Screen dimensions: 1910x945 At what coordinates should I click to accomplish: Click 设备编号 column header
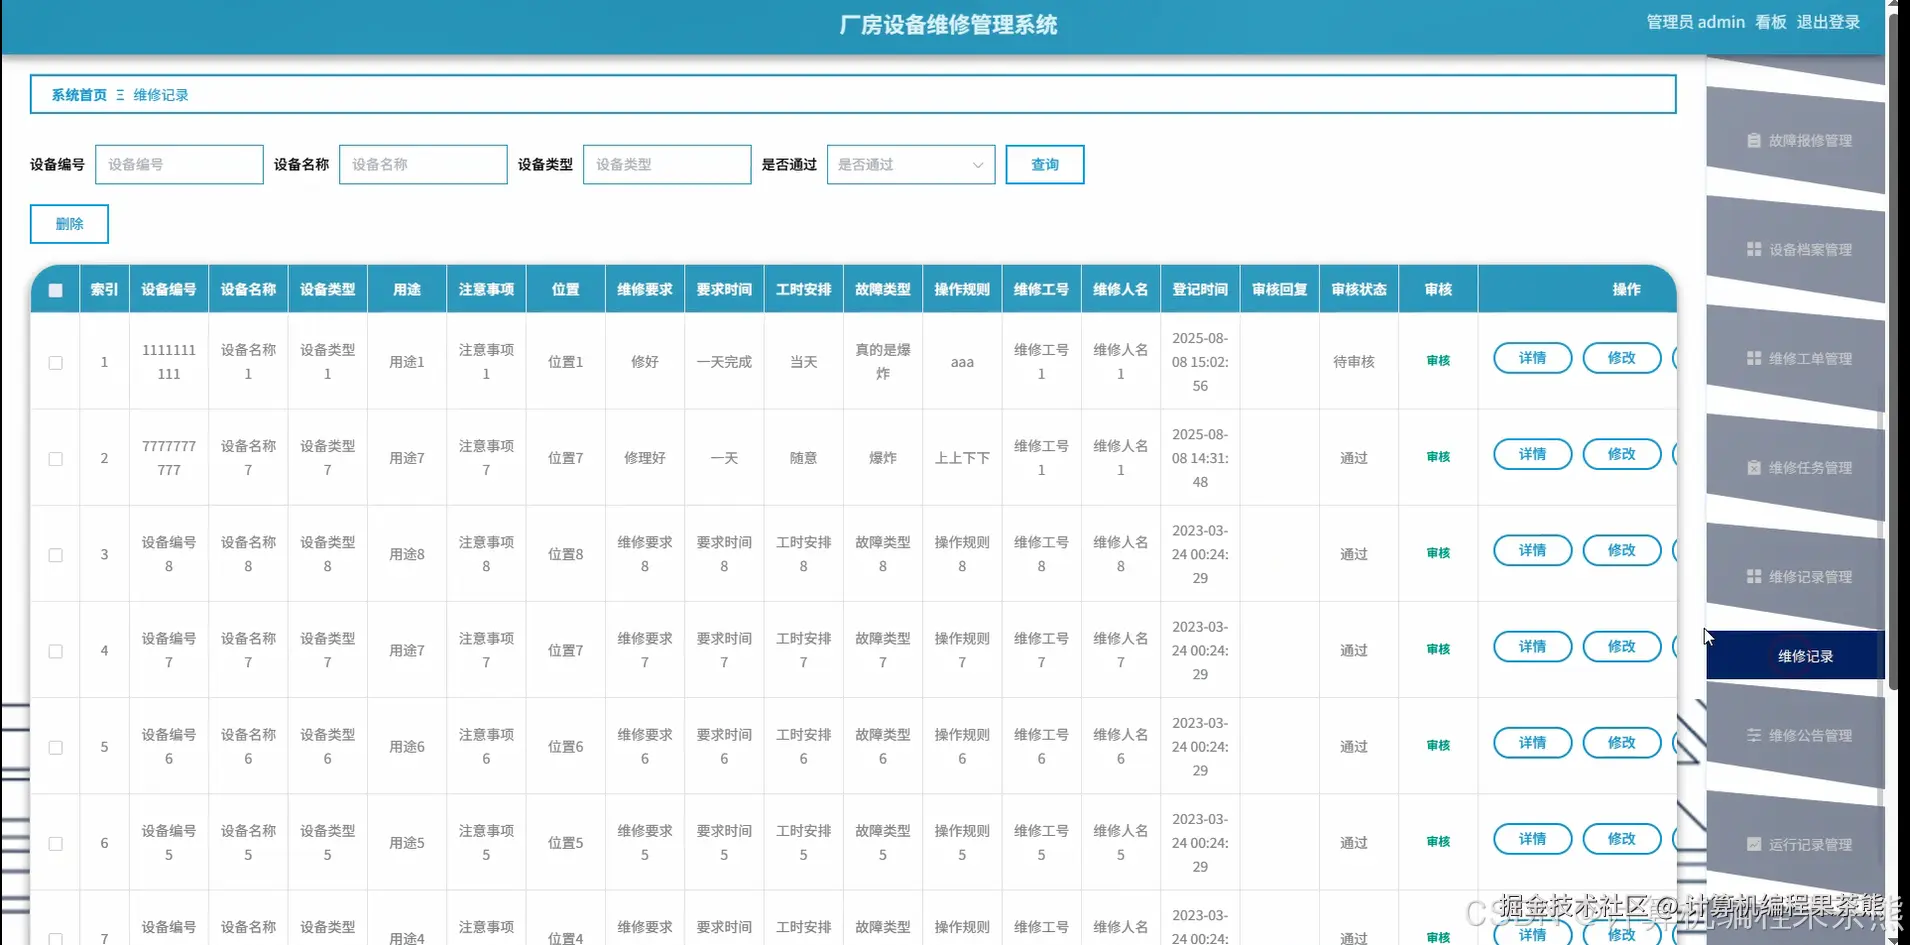coord(169,290)
